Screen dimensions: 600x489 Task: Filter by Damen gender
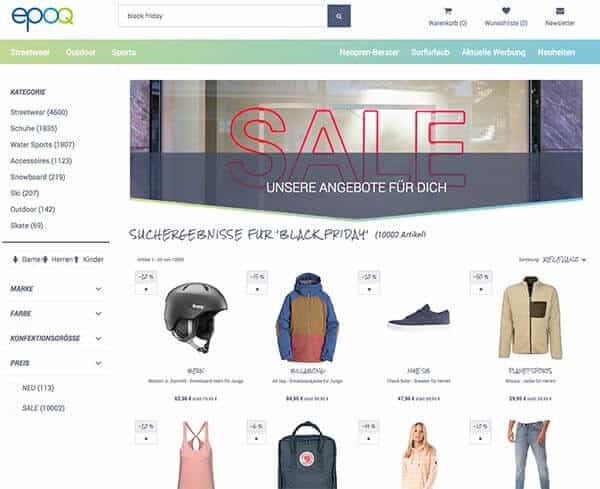pyautogui.click(x=26, y=259)
